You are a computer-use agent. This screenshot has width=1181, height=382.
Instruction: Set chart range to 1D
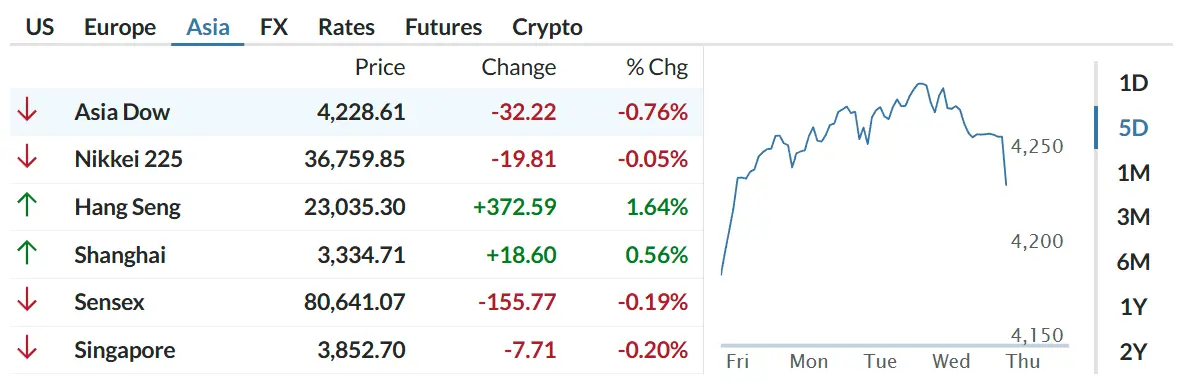pos(1133,83)
